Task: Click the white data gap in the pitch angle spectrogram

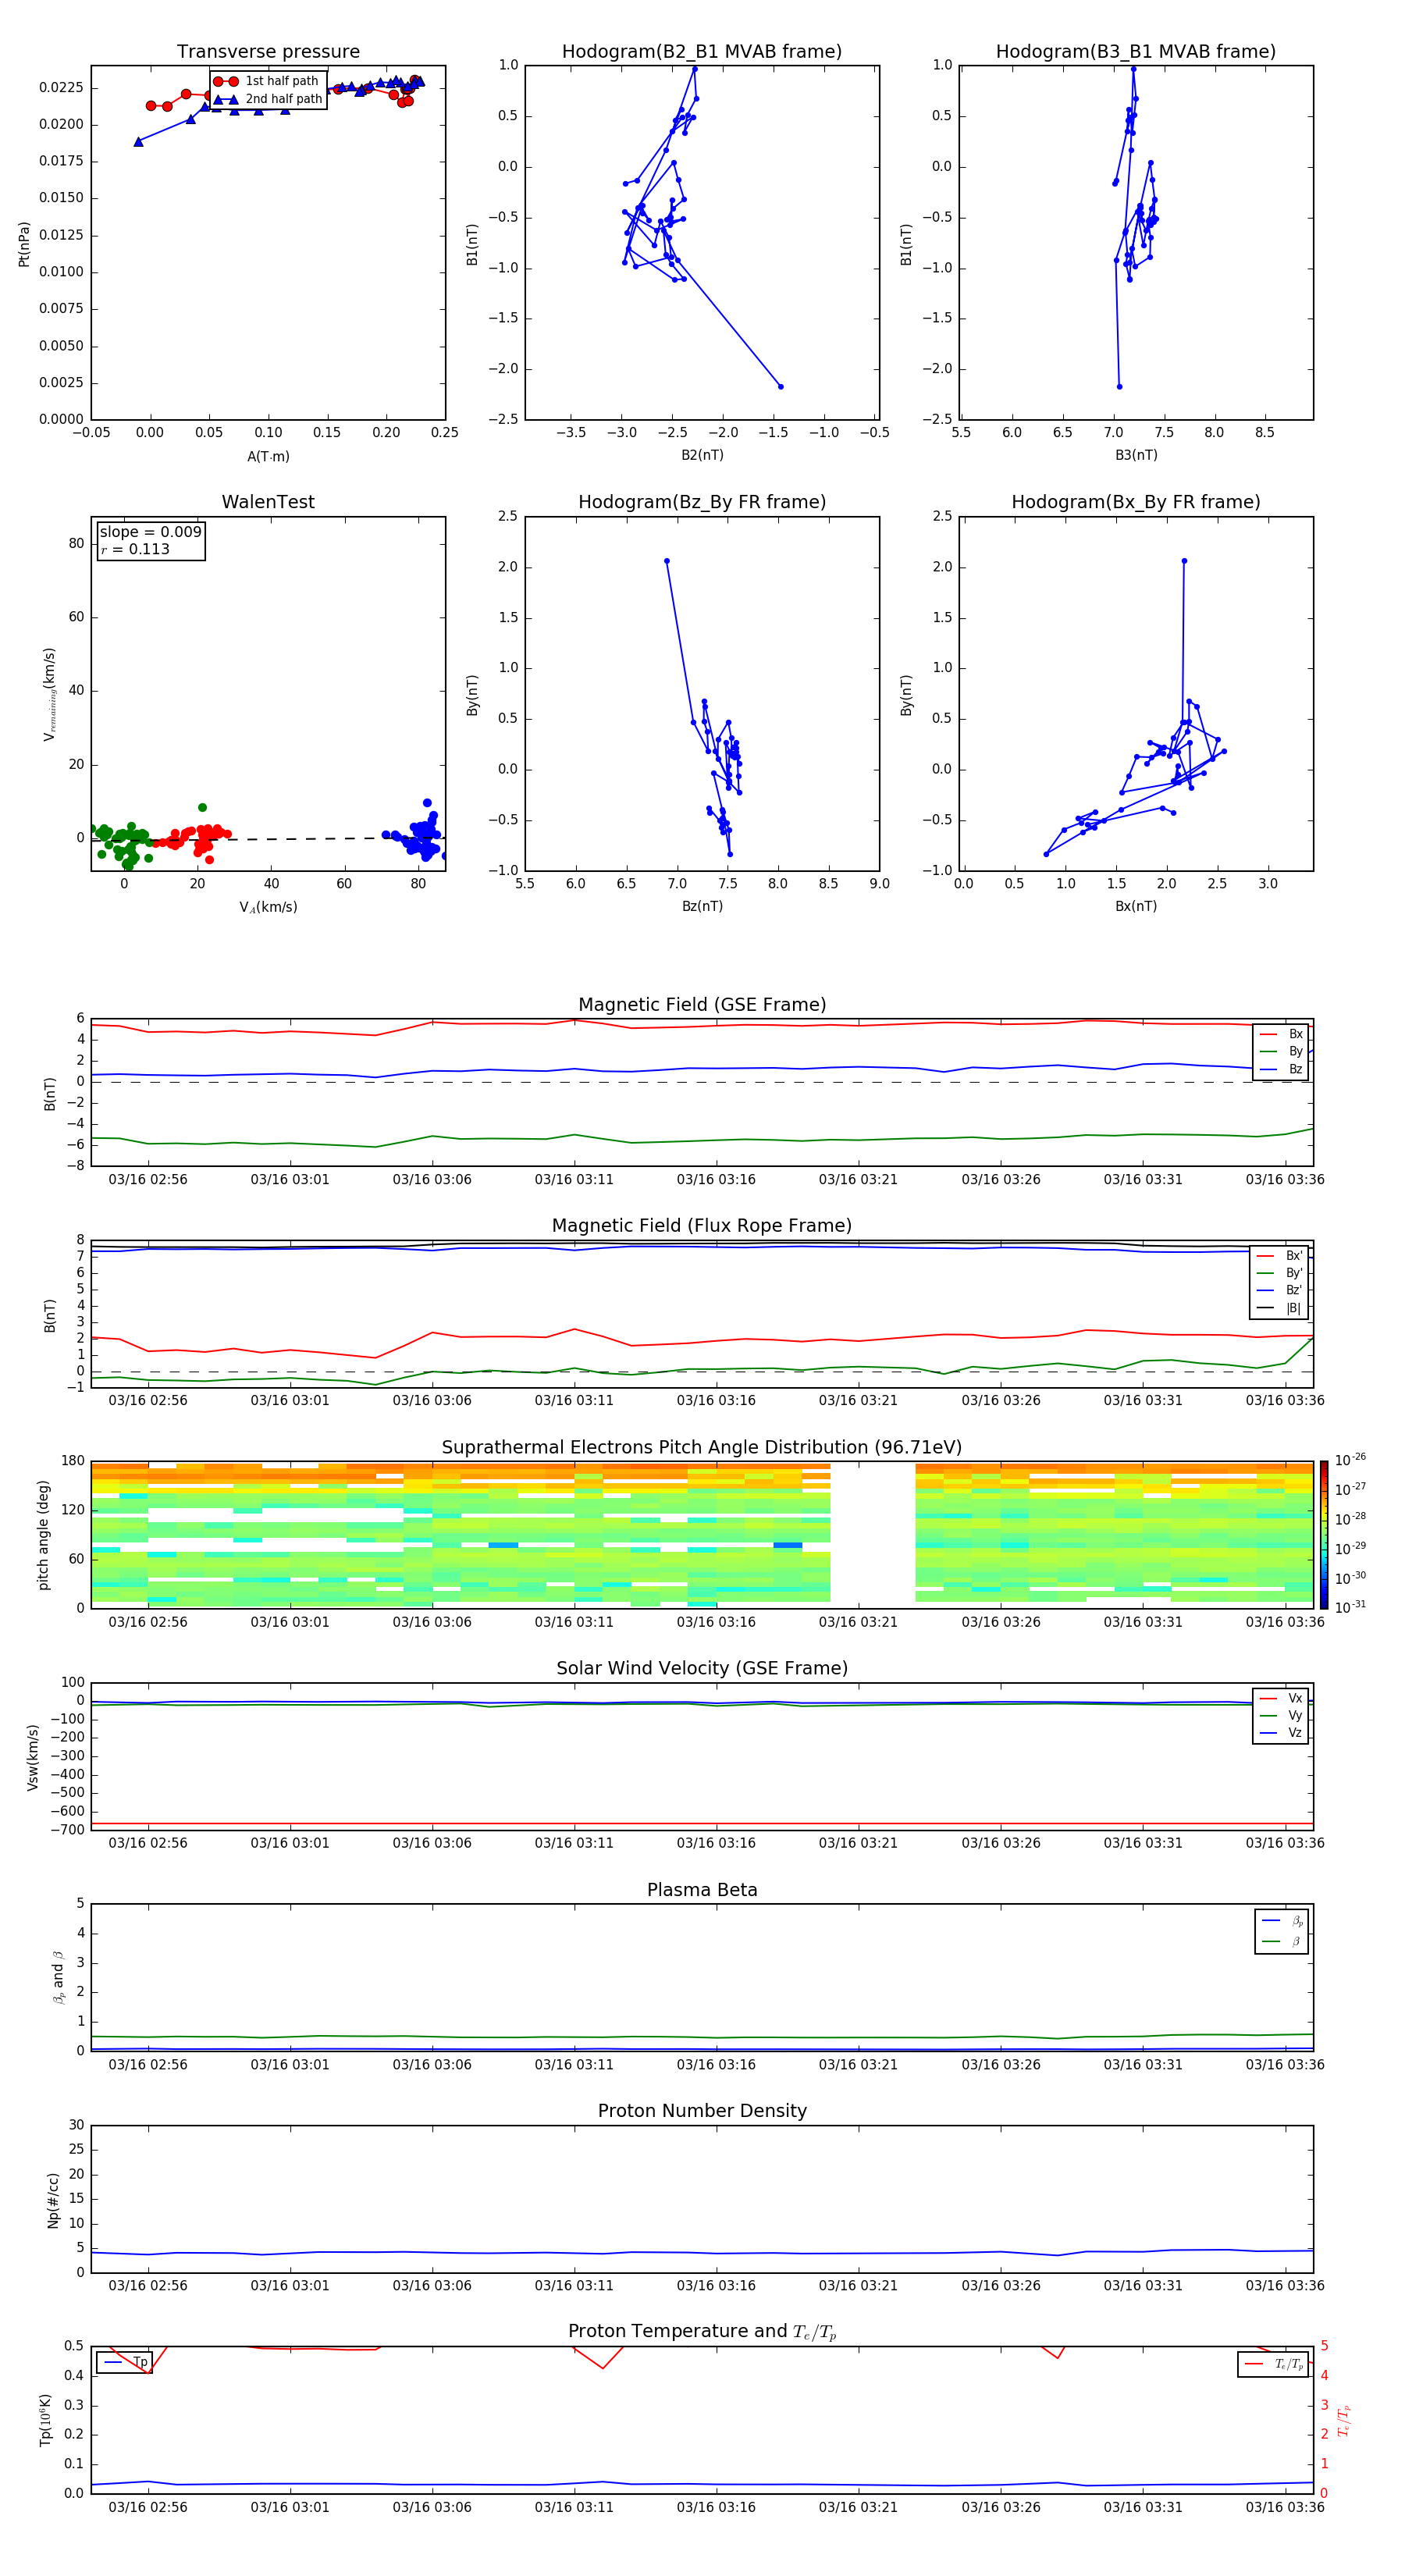Action: pos(873,1535)
